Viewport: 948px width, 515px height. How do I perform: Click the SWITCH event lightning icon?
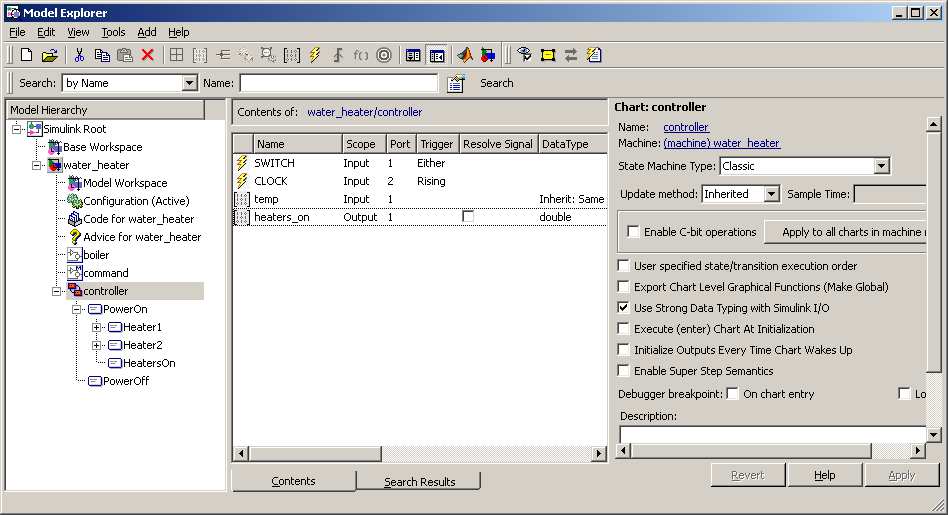click(242, 163)
